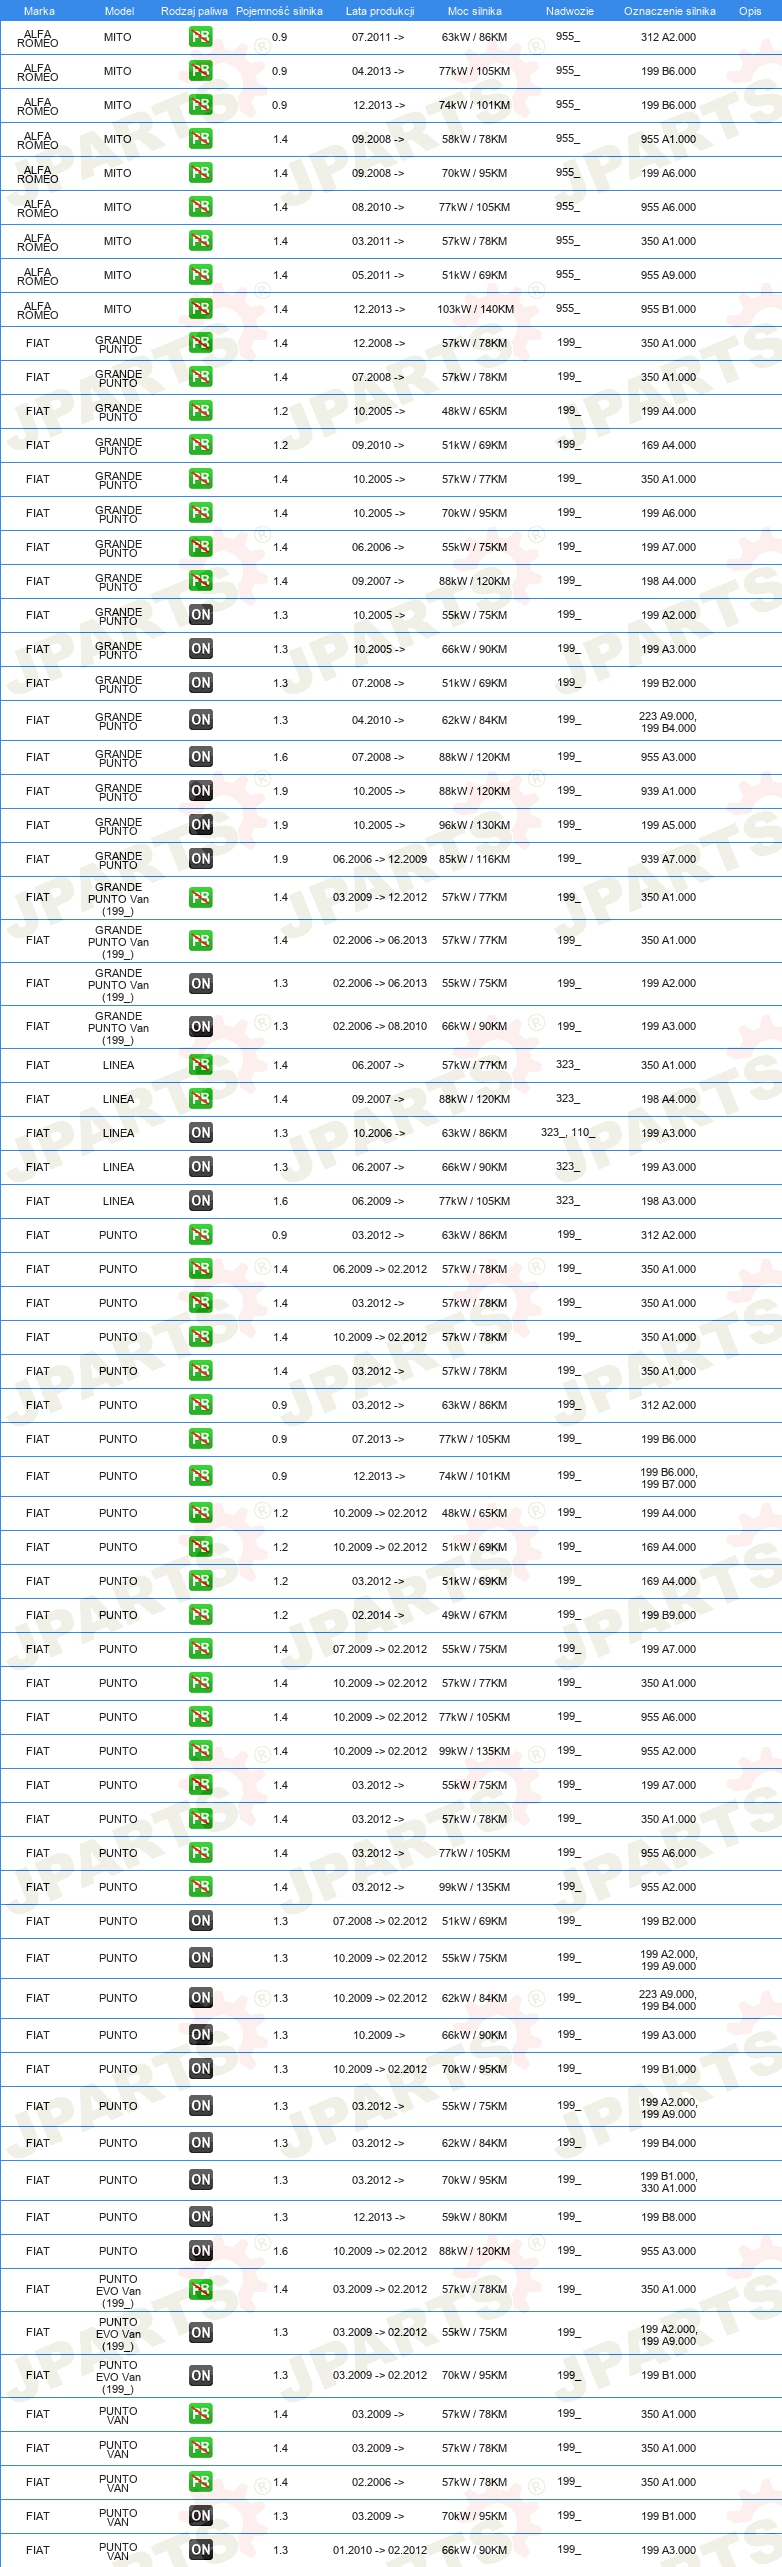This screenshot has width=782, height=2567.
Task: Click the '05.2011 ->' production date
Action: coord(378,275)
